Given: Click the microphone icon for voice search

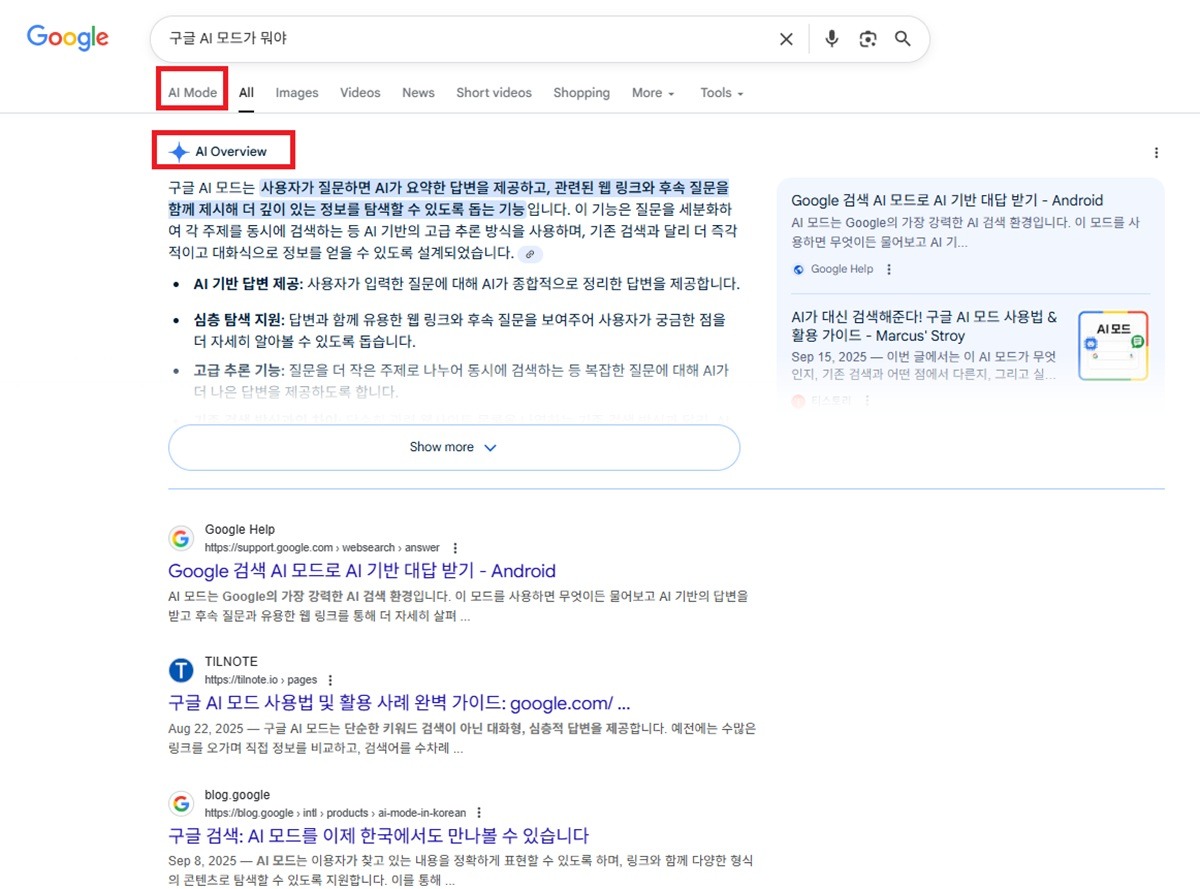Looking at the screenshot, I should click(831, 38).
